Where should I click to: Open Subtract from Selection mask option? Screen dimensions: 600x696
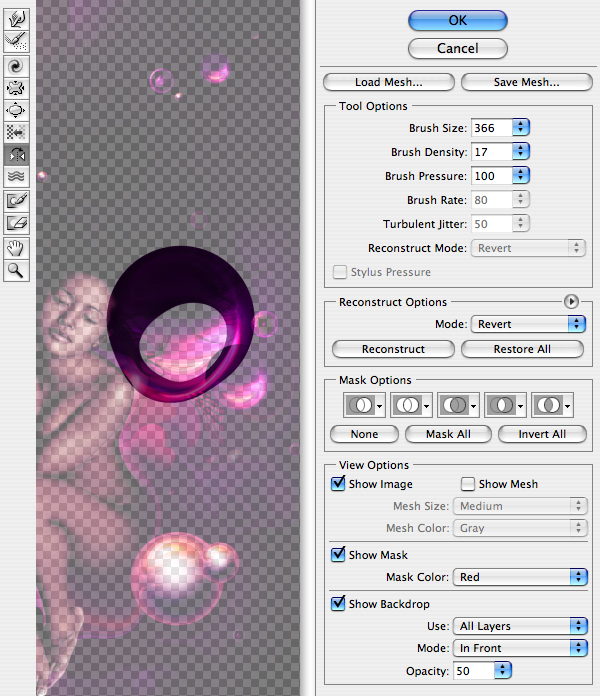[x=458, y=405]
